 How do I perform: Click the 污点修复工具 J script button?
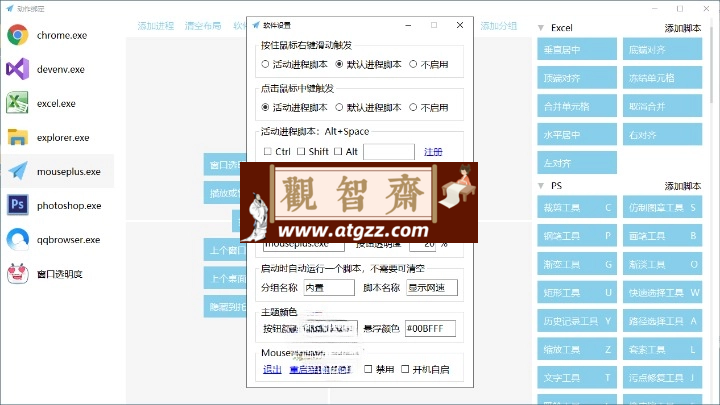click(663, 377)
